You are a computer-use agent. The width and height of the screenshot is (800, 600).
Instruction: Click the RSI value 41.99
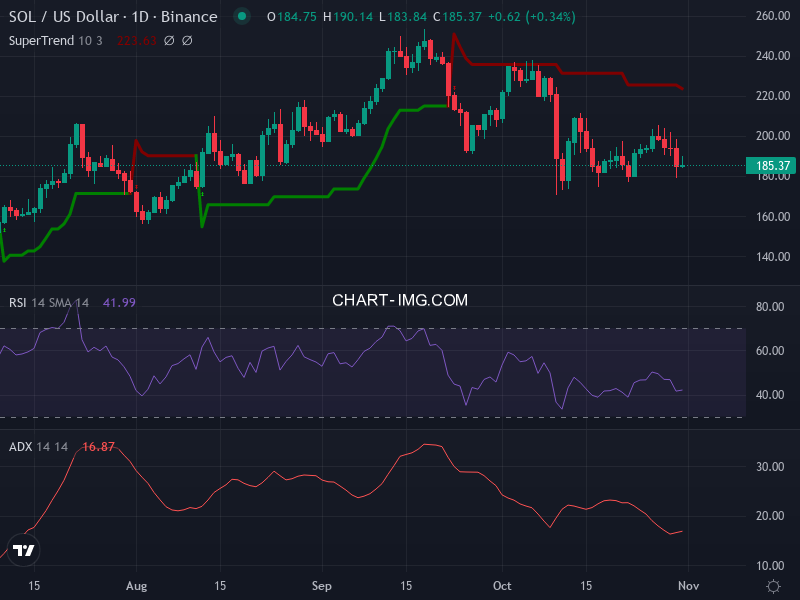coord(119,302)
